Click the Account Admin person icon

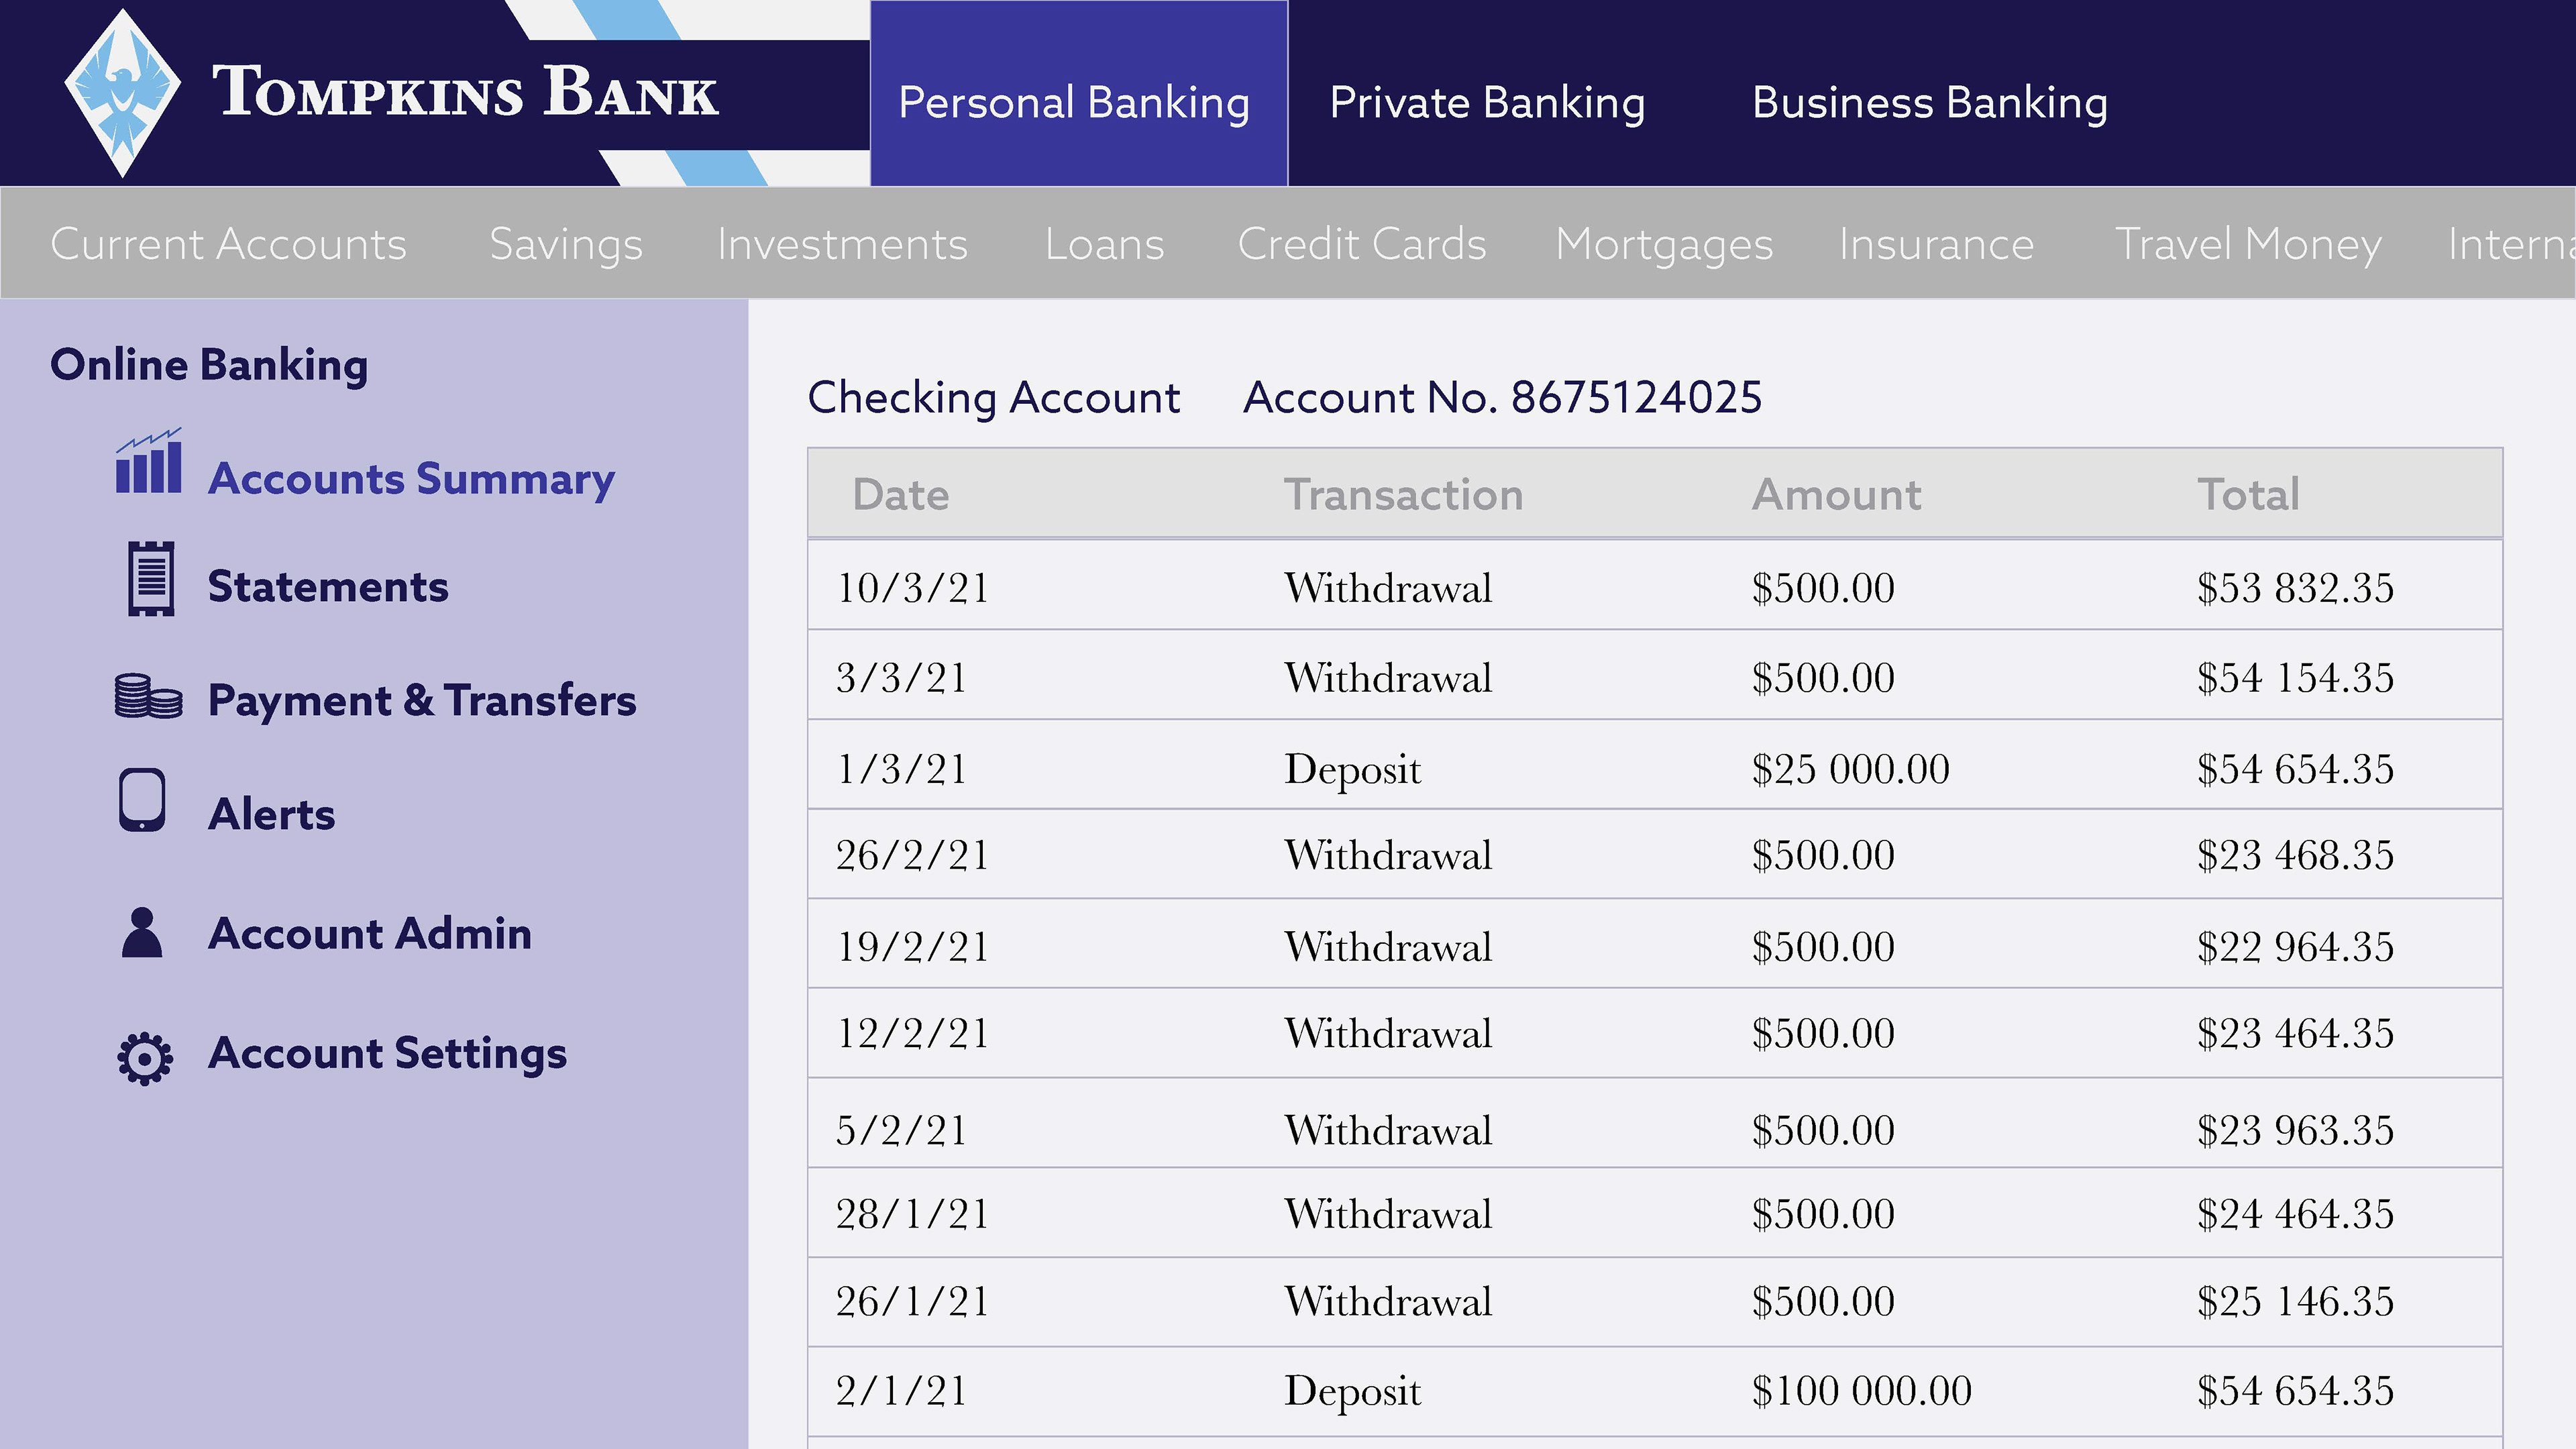click(x=142, y=933)
